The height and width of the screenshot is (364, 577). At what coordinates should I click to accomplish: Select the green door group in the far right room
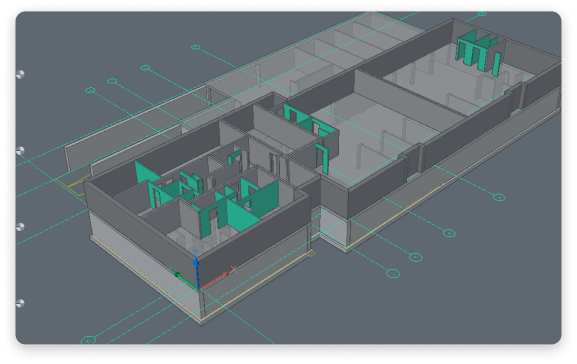[478, 52]
